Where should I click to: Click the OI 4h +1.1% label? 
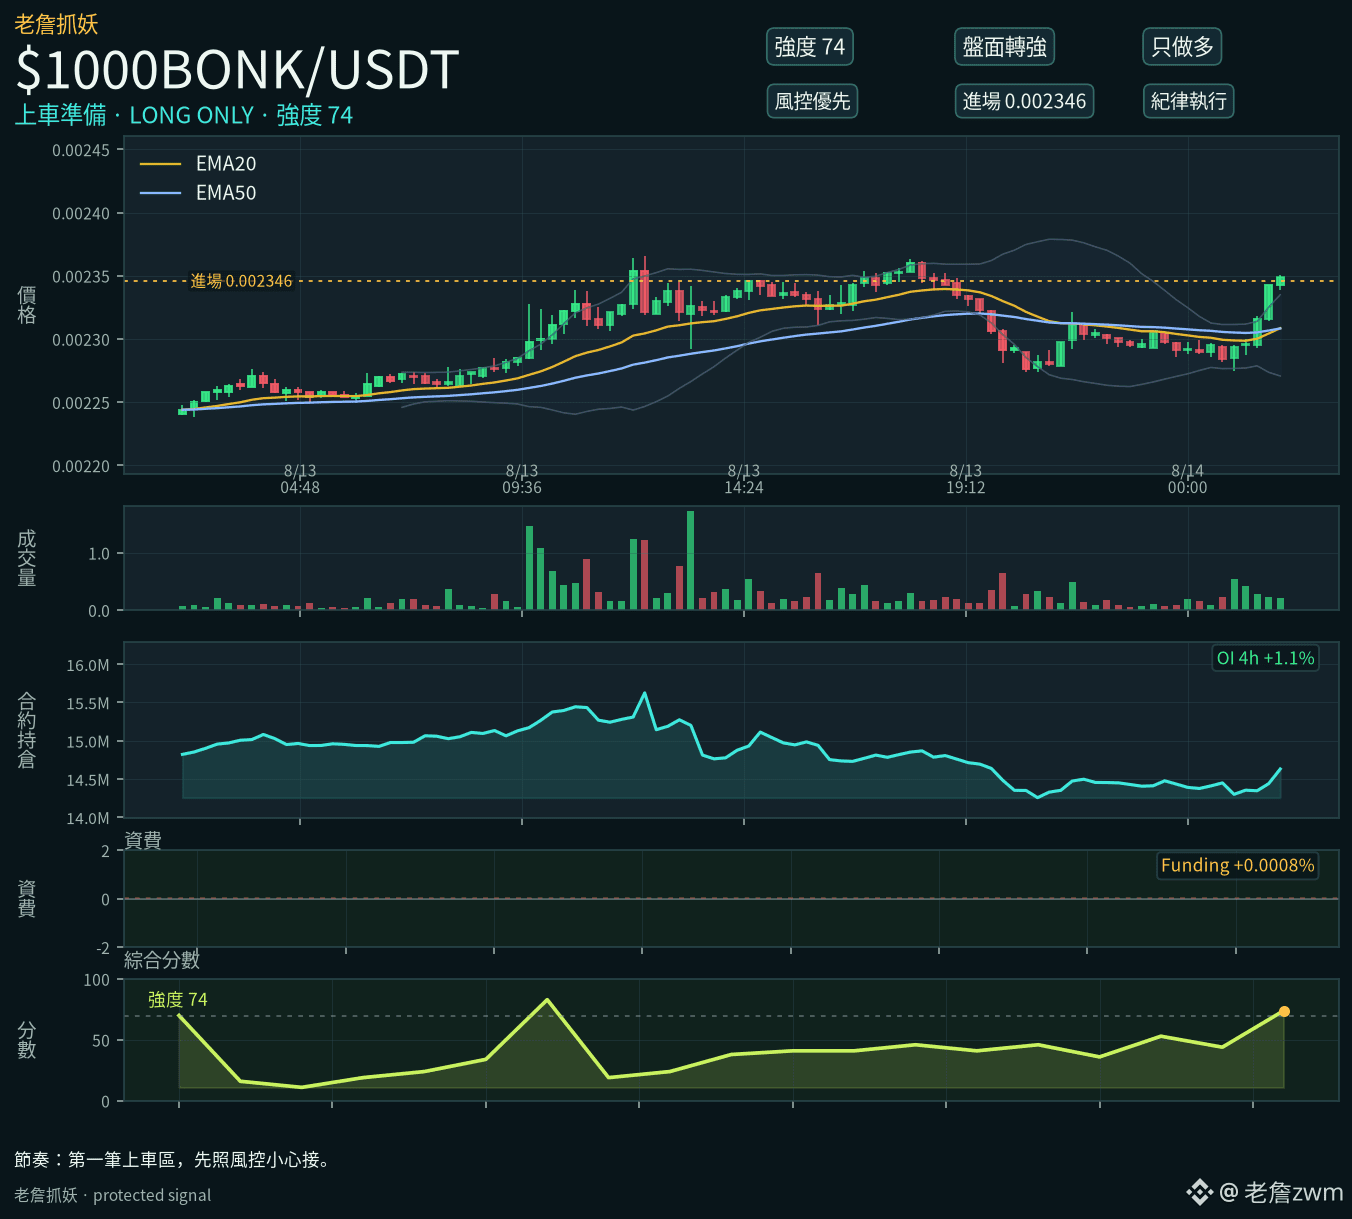coord(1265,658)
